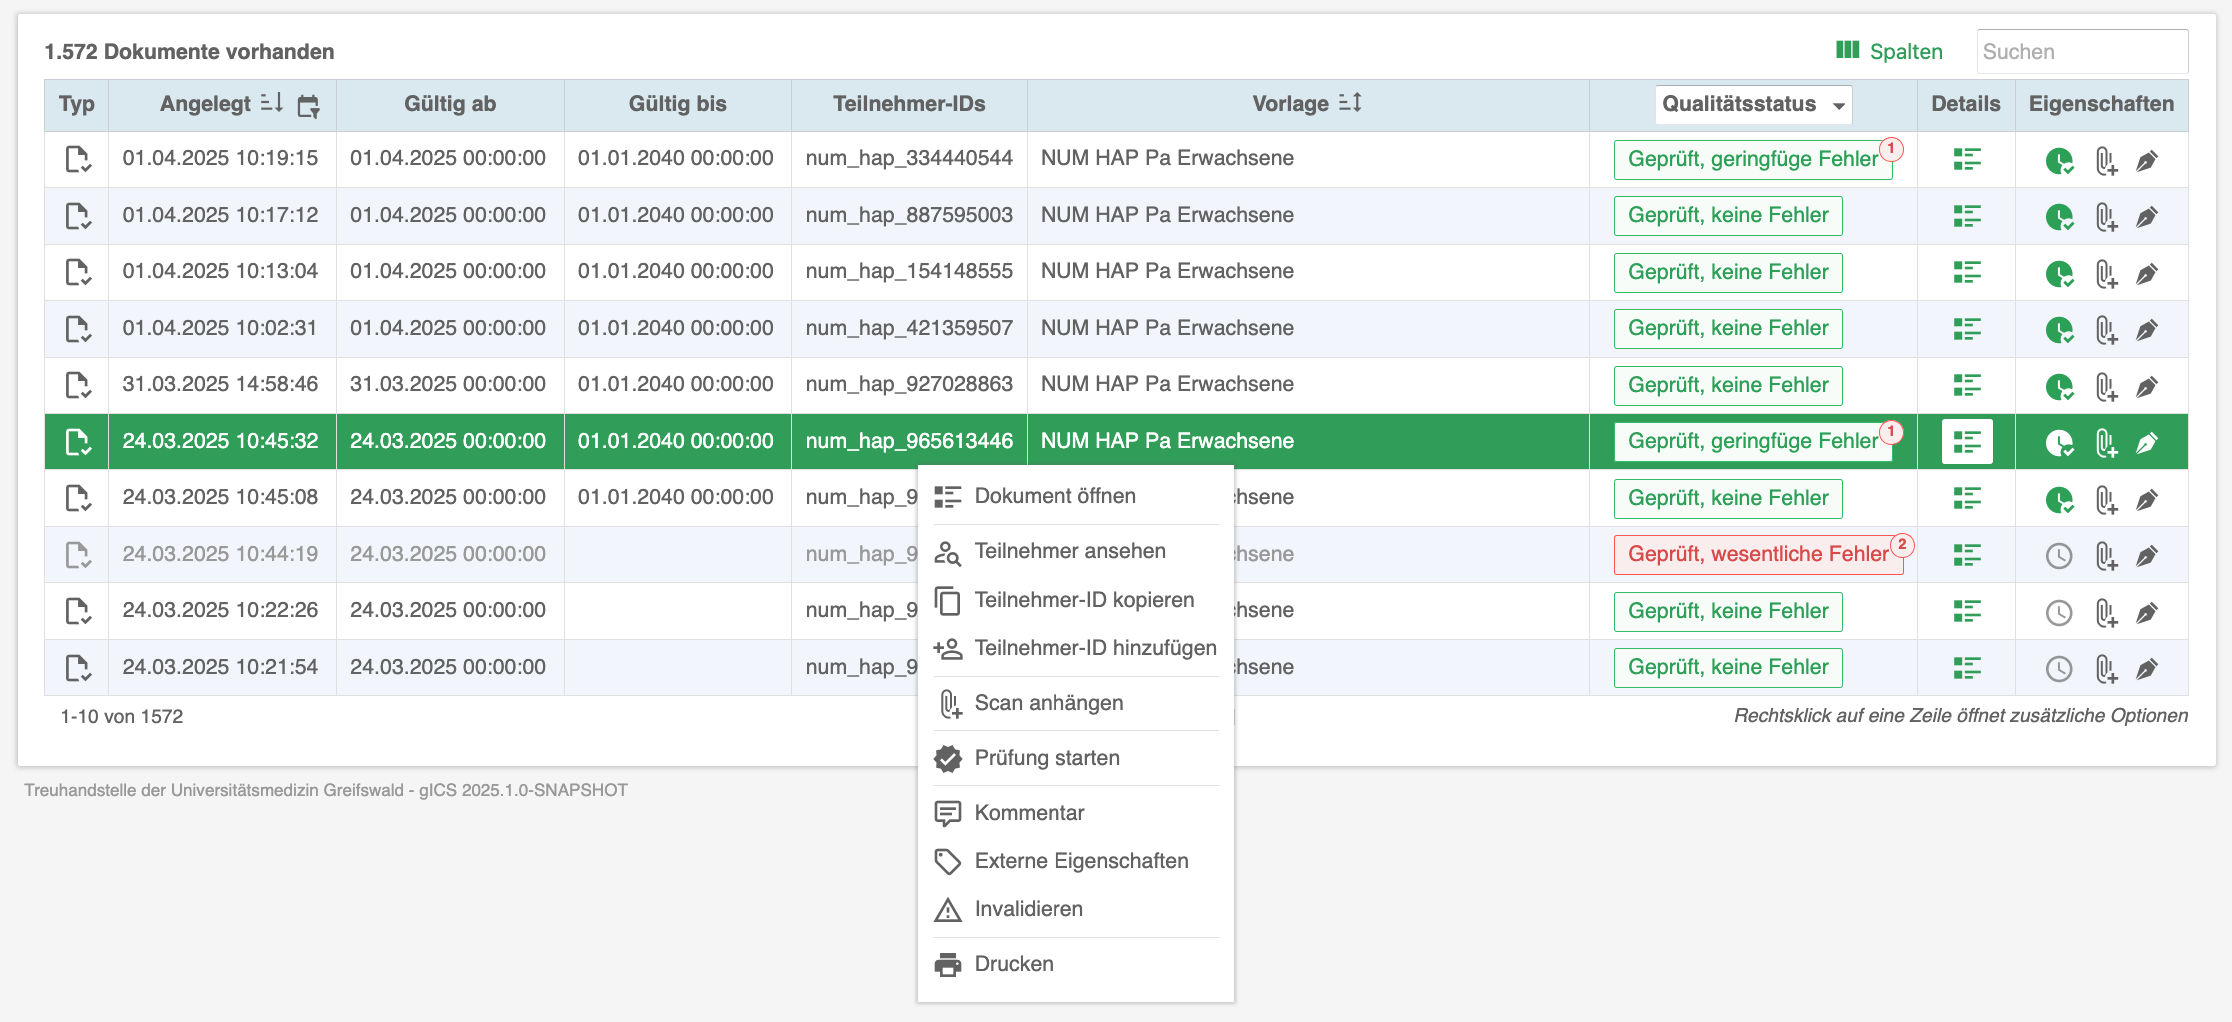This screenshot has width=2232, height=1022.
Task: Choose 'Invalidieren' in context menu
Action: click(1075, 909)
